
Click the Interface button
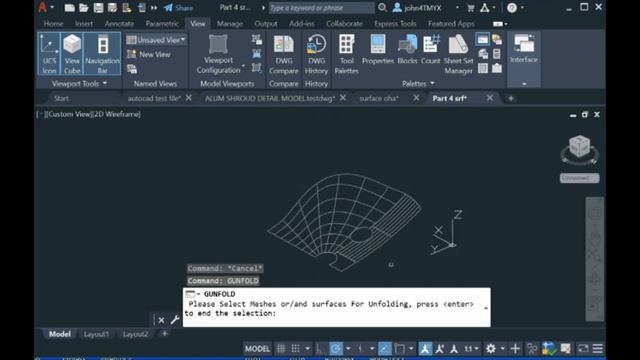(x=524, y=49)
